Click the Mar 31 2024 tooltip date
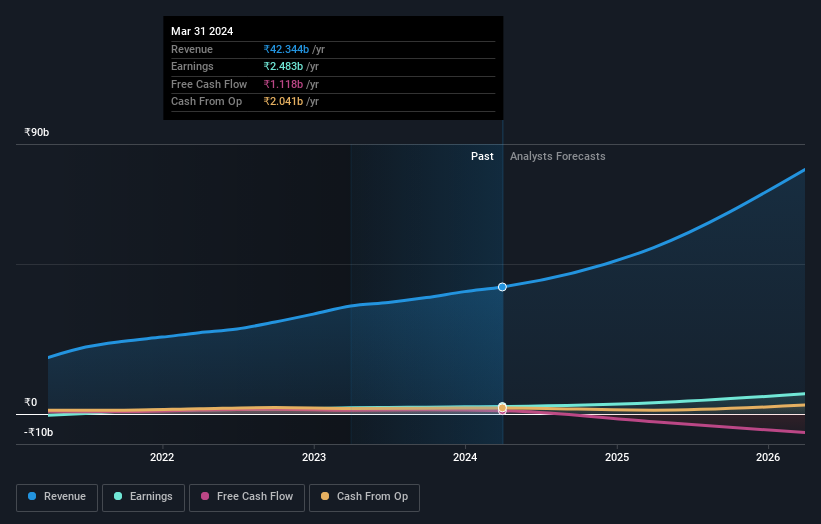The width and height of the screenshot is (821, 524). click(x=202, y=31)
